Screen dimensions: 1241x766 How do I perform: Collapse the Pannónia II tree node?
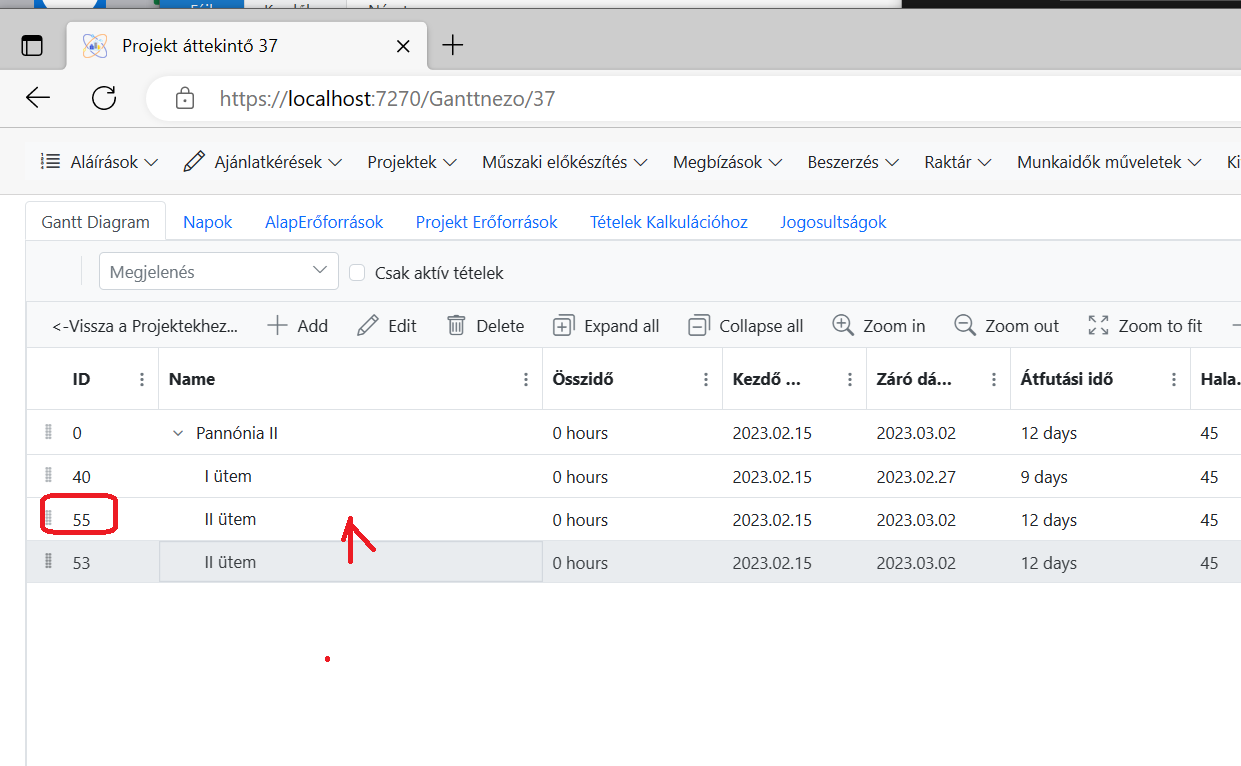tap(178, 434)
